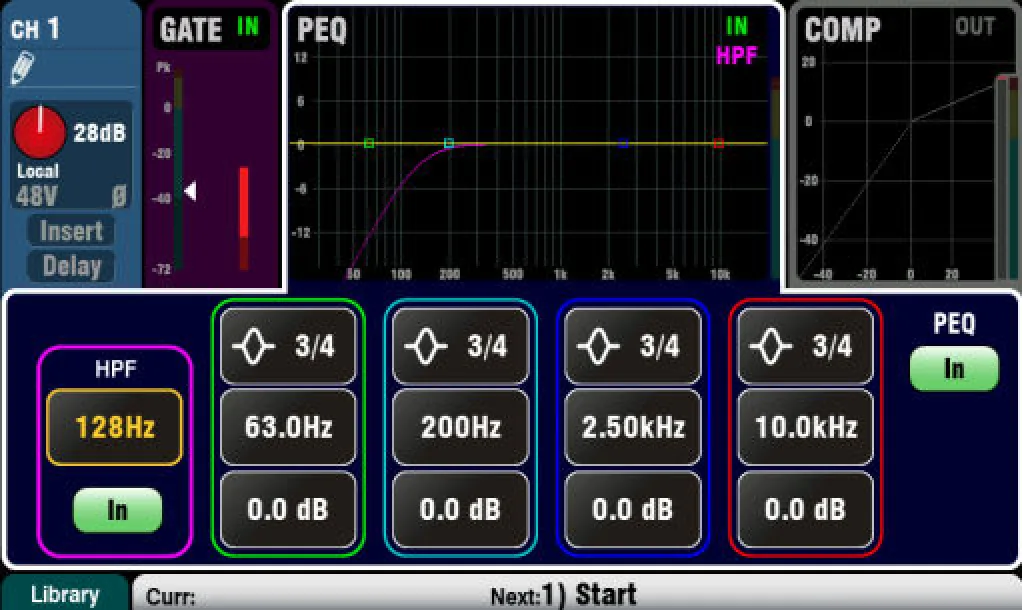Select the 2.50kHz frequency field
This screenshot has width=1022, height=610.
pyautogui.click(x=633, y=428)
